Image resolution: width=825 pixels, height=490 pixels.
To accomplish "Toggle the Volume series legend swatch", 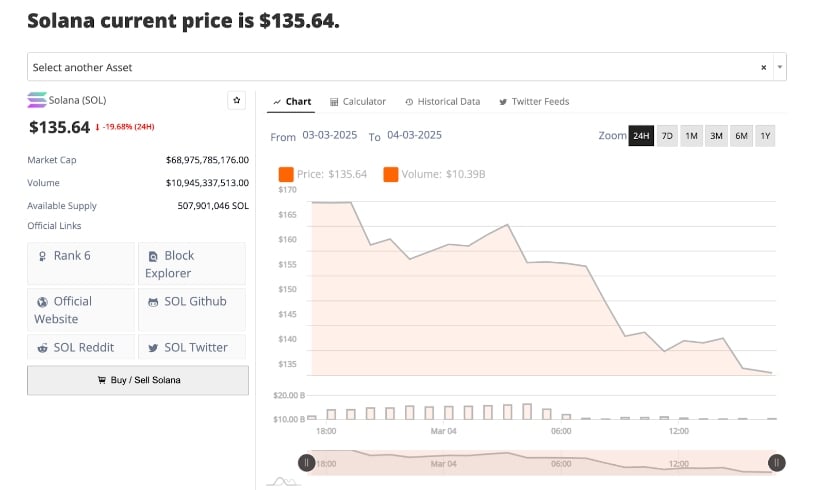I will pos(390,174).
